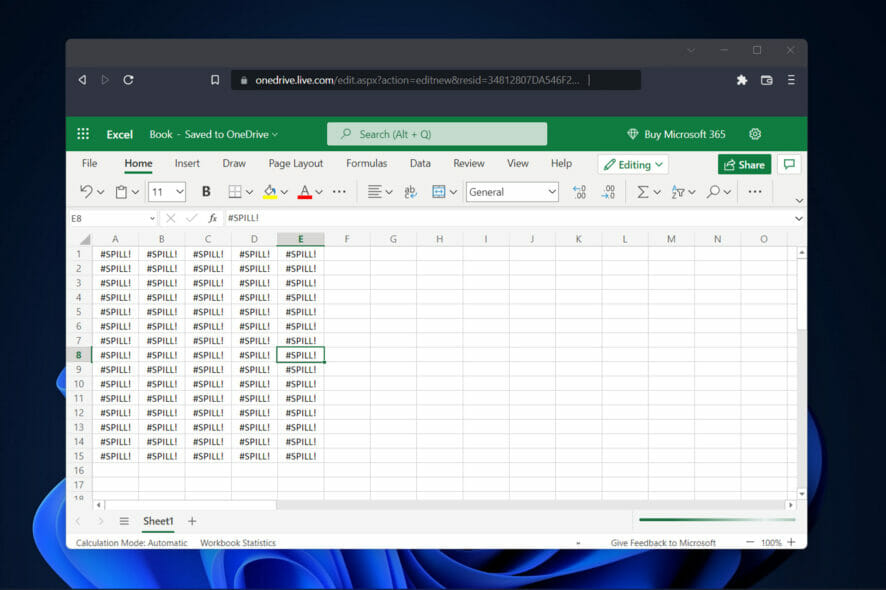Open browser extensions puzzle icon

click(x=742, y=80)
